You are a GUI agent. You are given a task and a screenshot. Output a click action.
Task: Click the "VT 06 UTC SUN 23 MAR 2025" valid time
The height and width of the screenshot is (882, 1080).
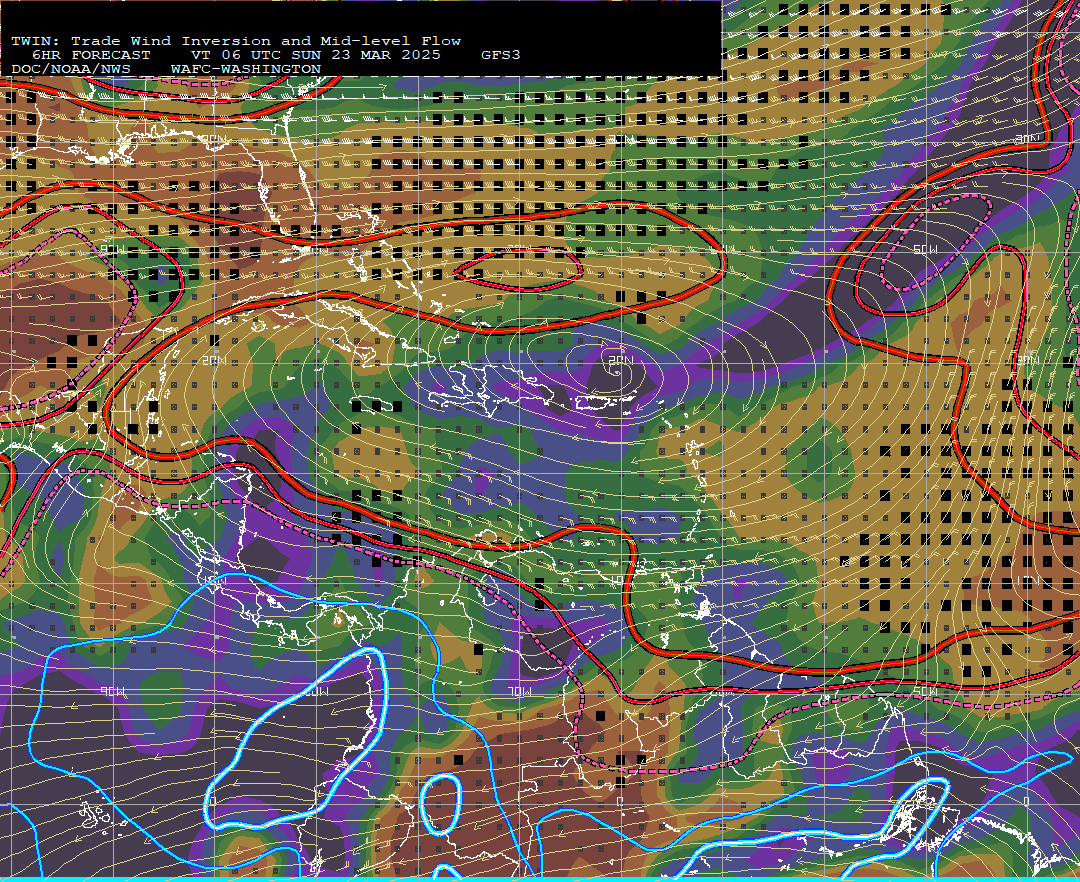coord(315,55)
